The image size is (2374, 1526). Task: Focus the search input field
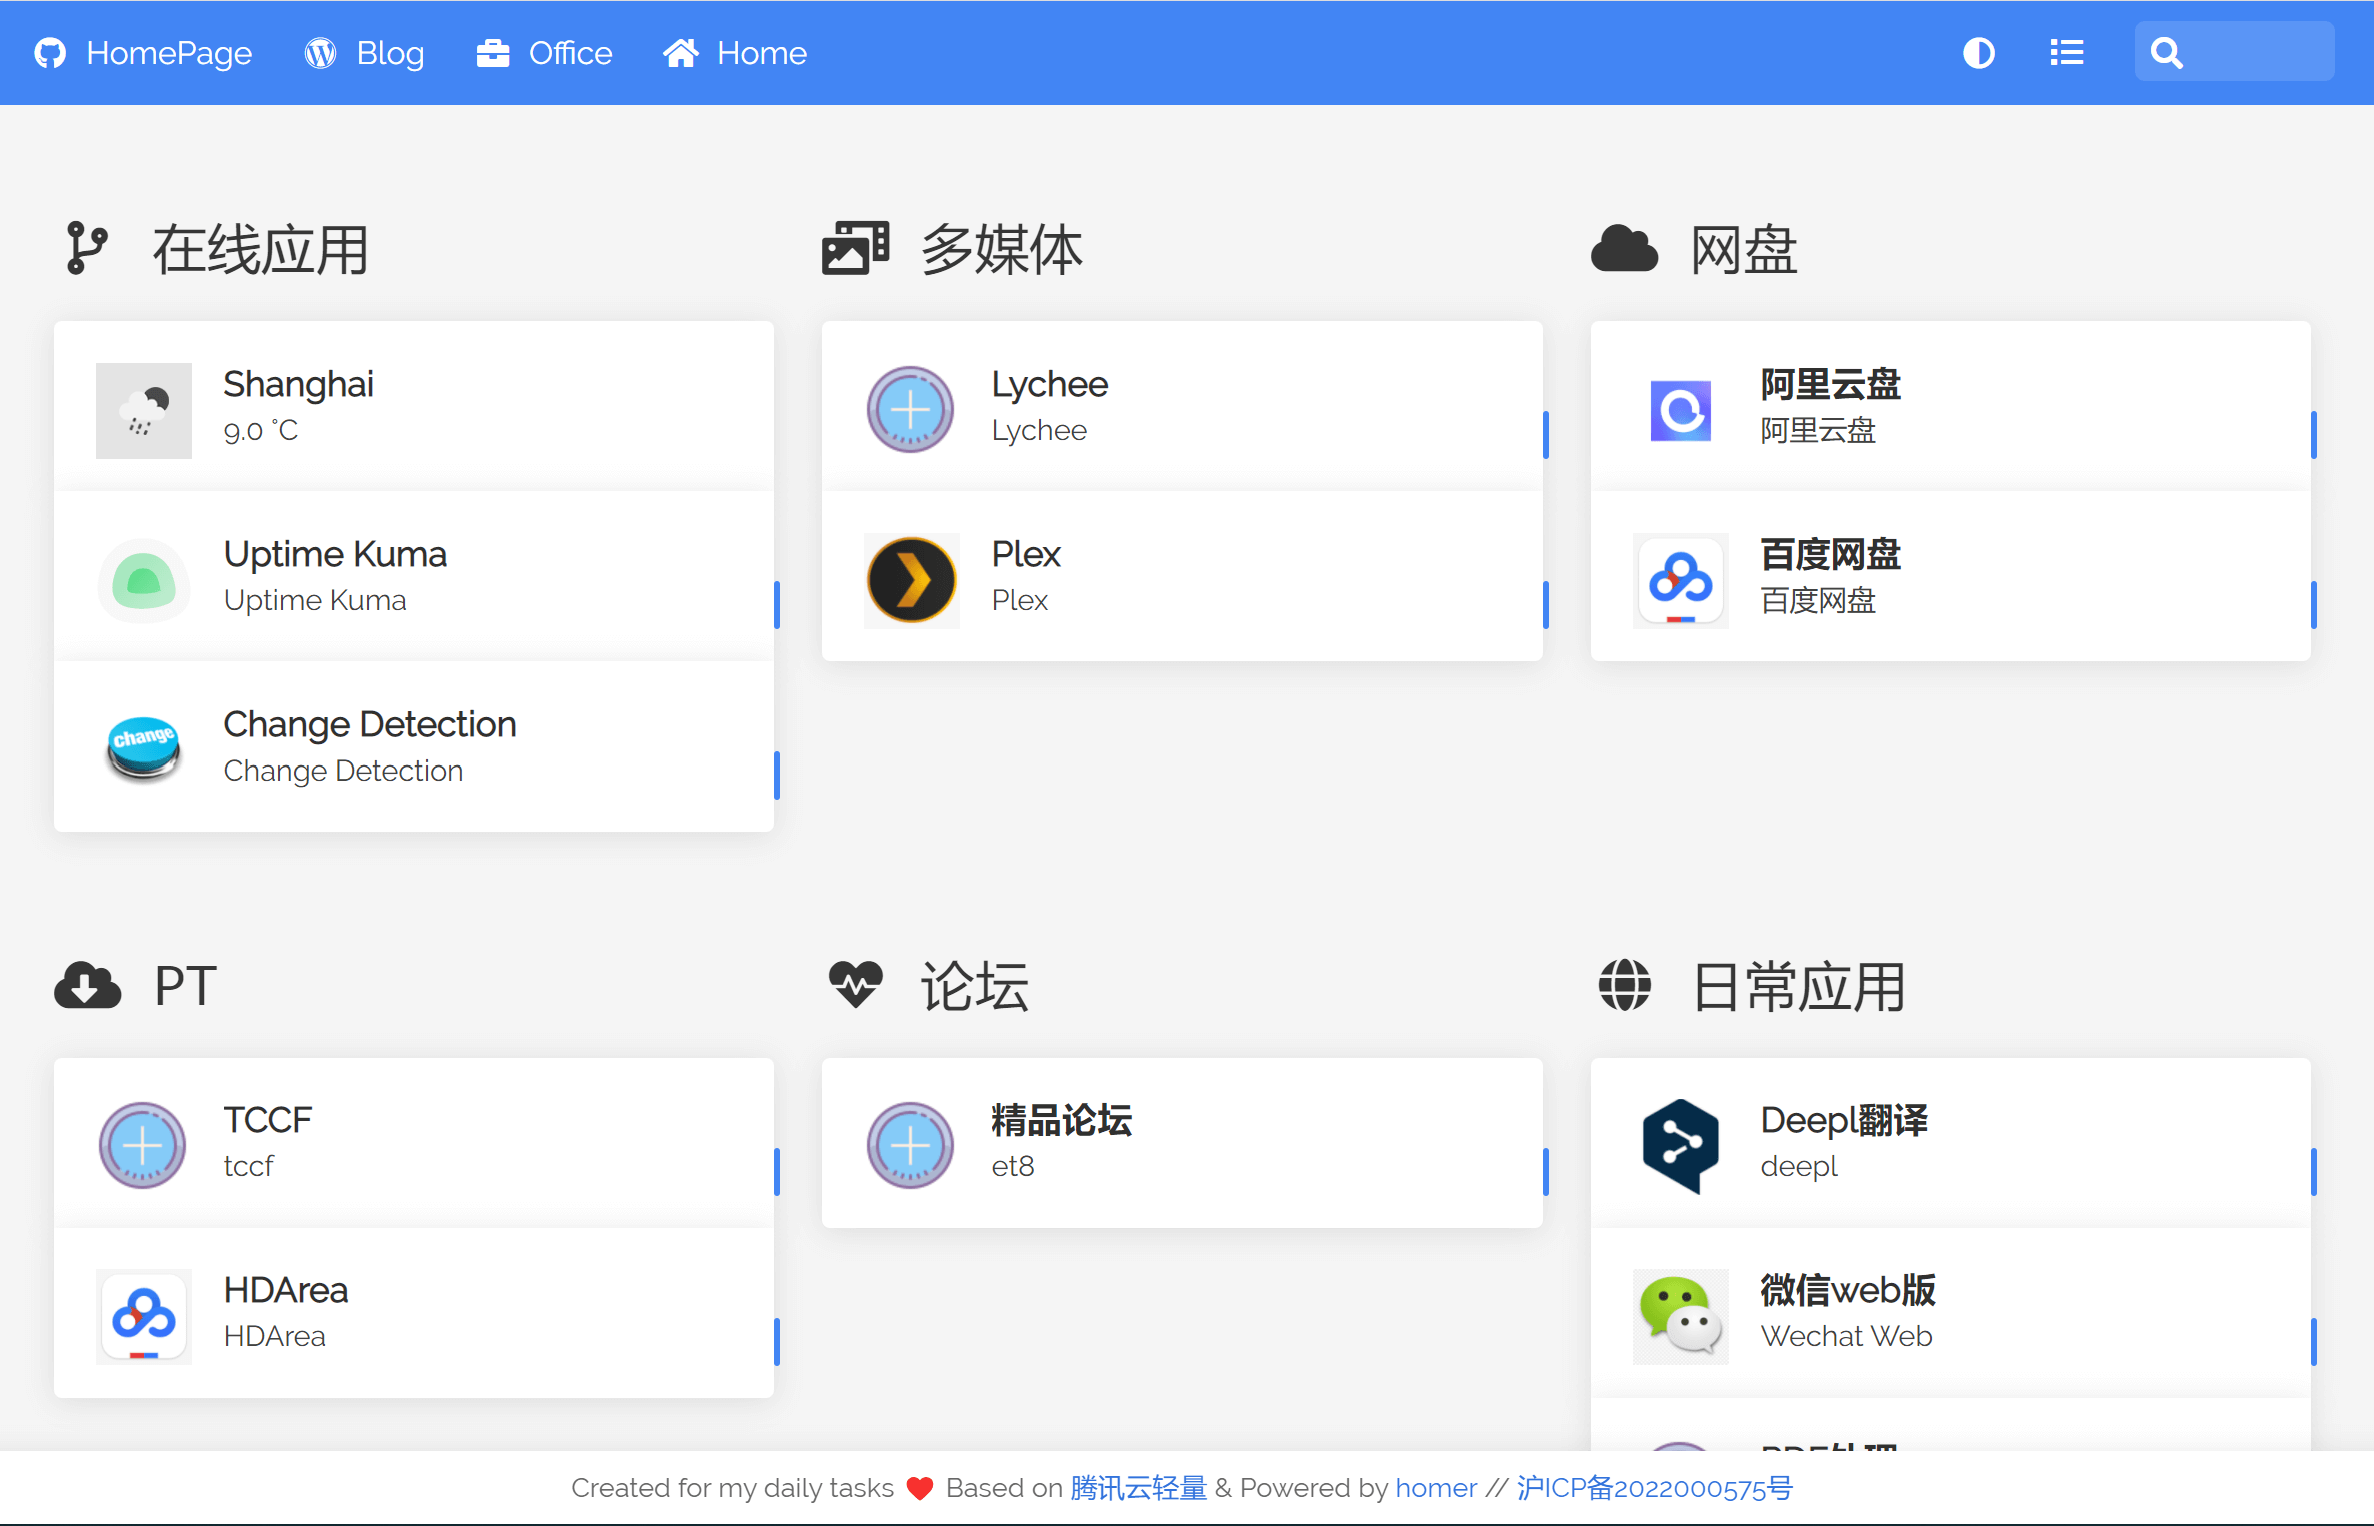(x=2234, y=52)
